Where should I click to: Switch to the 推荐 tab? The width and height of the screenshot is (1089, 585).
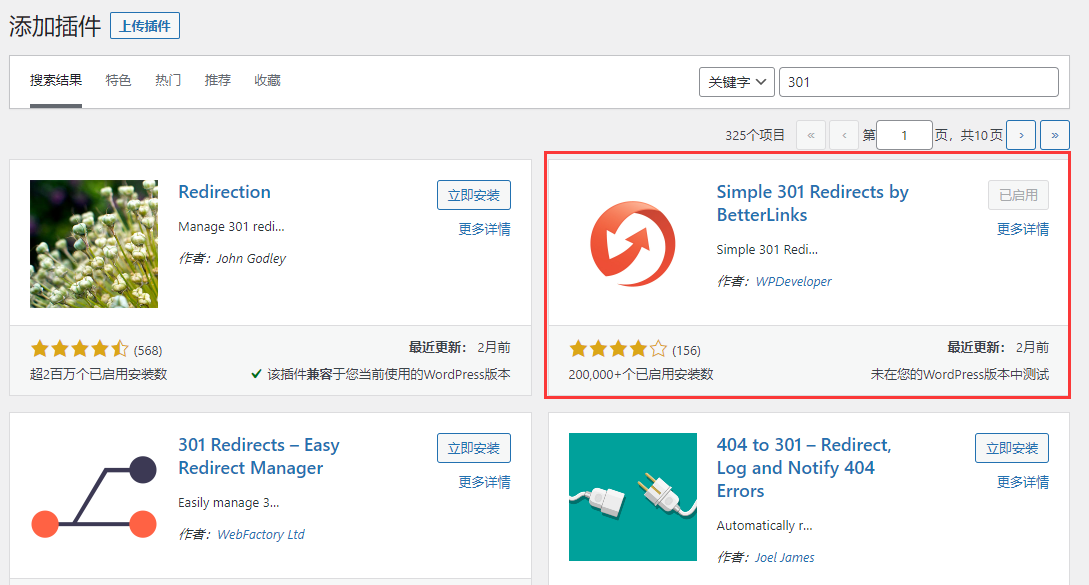coord(217,81)
